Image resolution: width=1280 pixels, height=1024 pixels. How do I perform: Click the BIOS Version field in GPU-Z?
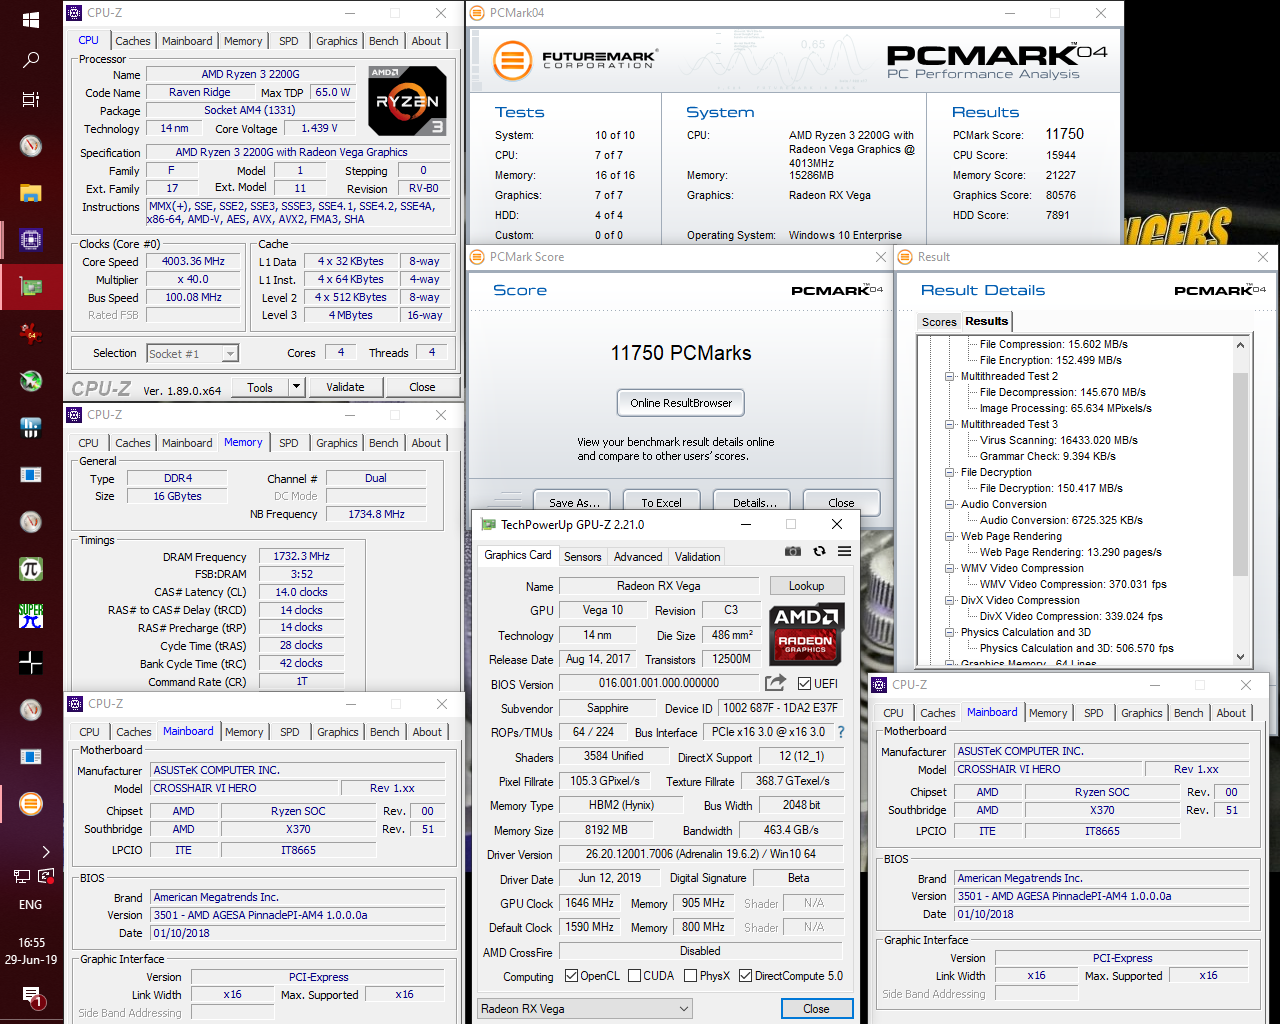659,683
